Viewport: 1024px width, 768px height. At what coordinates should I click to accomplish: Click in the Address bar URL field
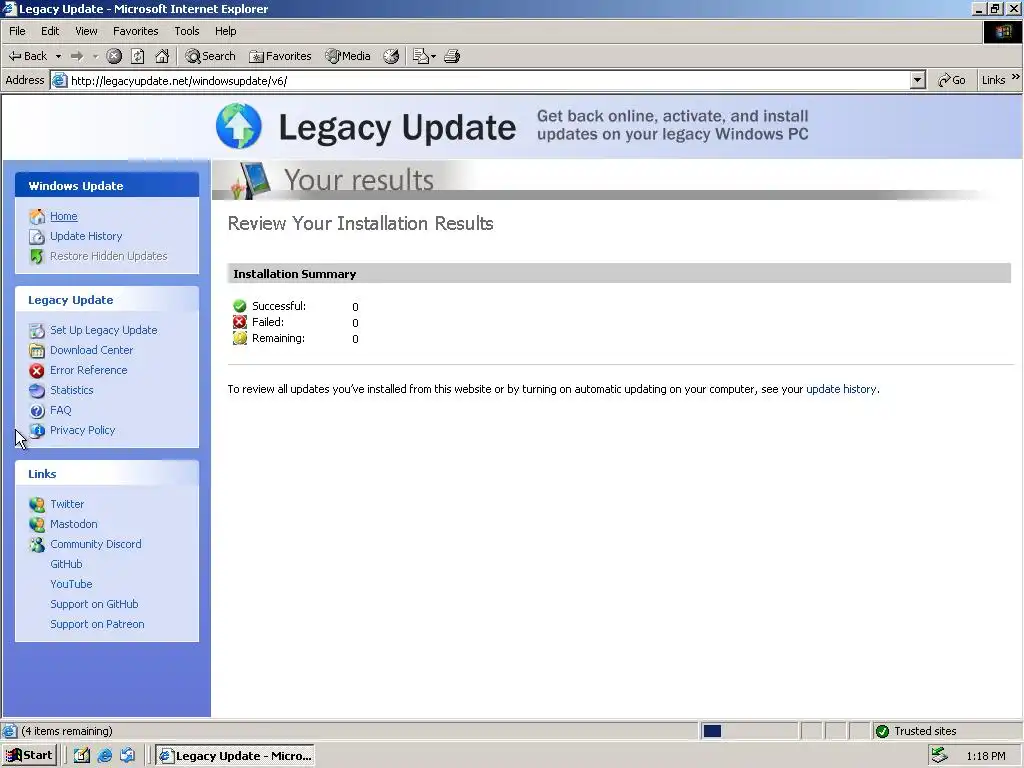483,80
